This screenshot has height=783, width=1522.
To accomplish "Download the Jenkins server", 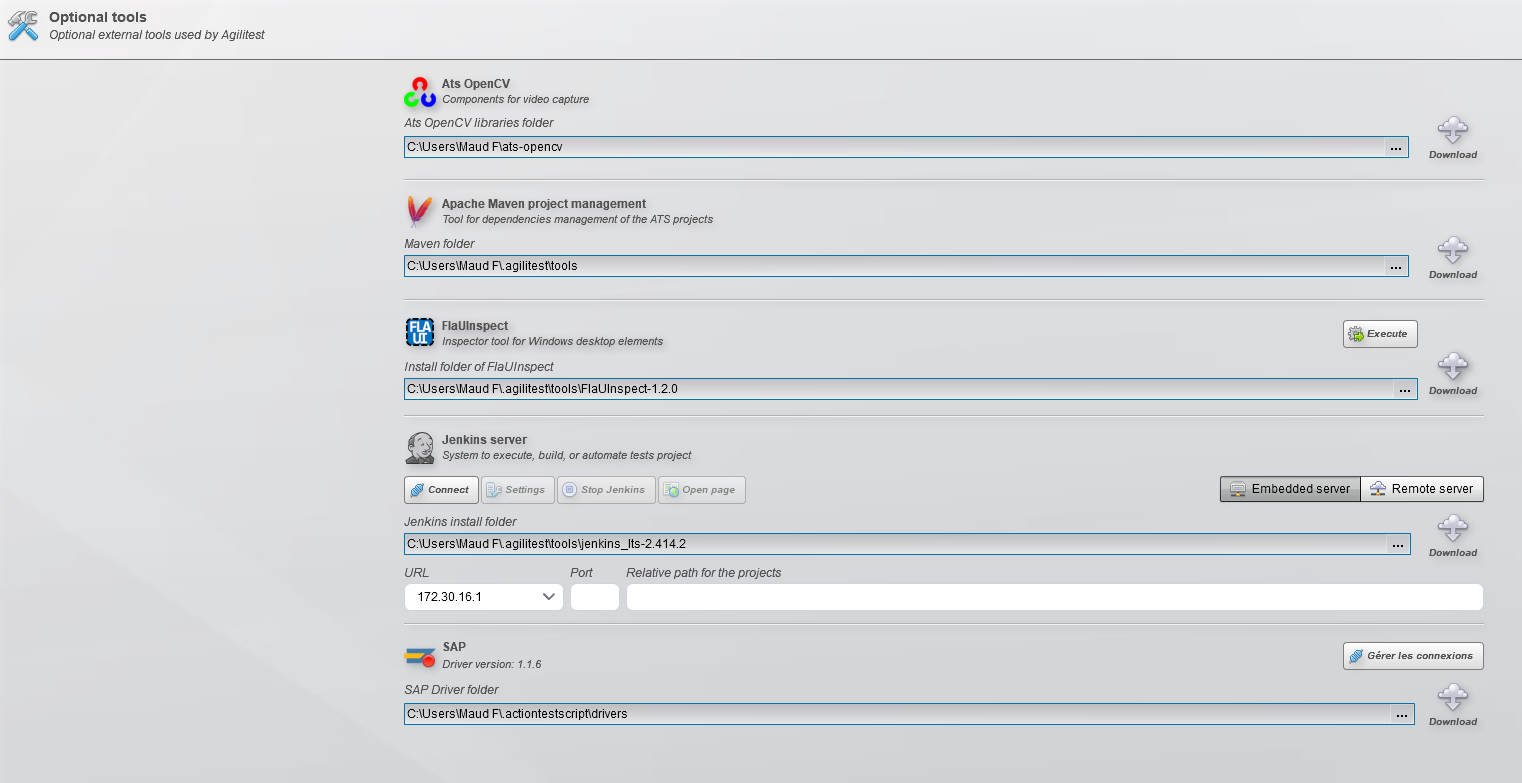I will [x=1452, y=537].
